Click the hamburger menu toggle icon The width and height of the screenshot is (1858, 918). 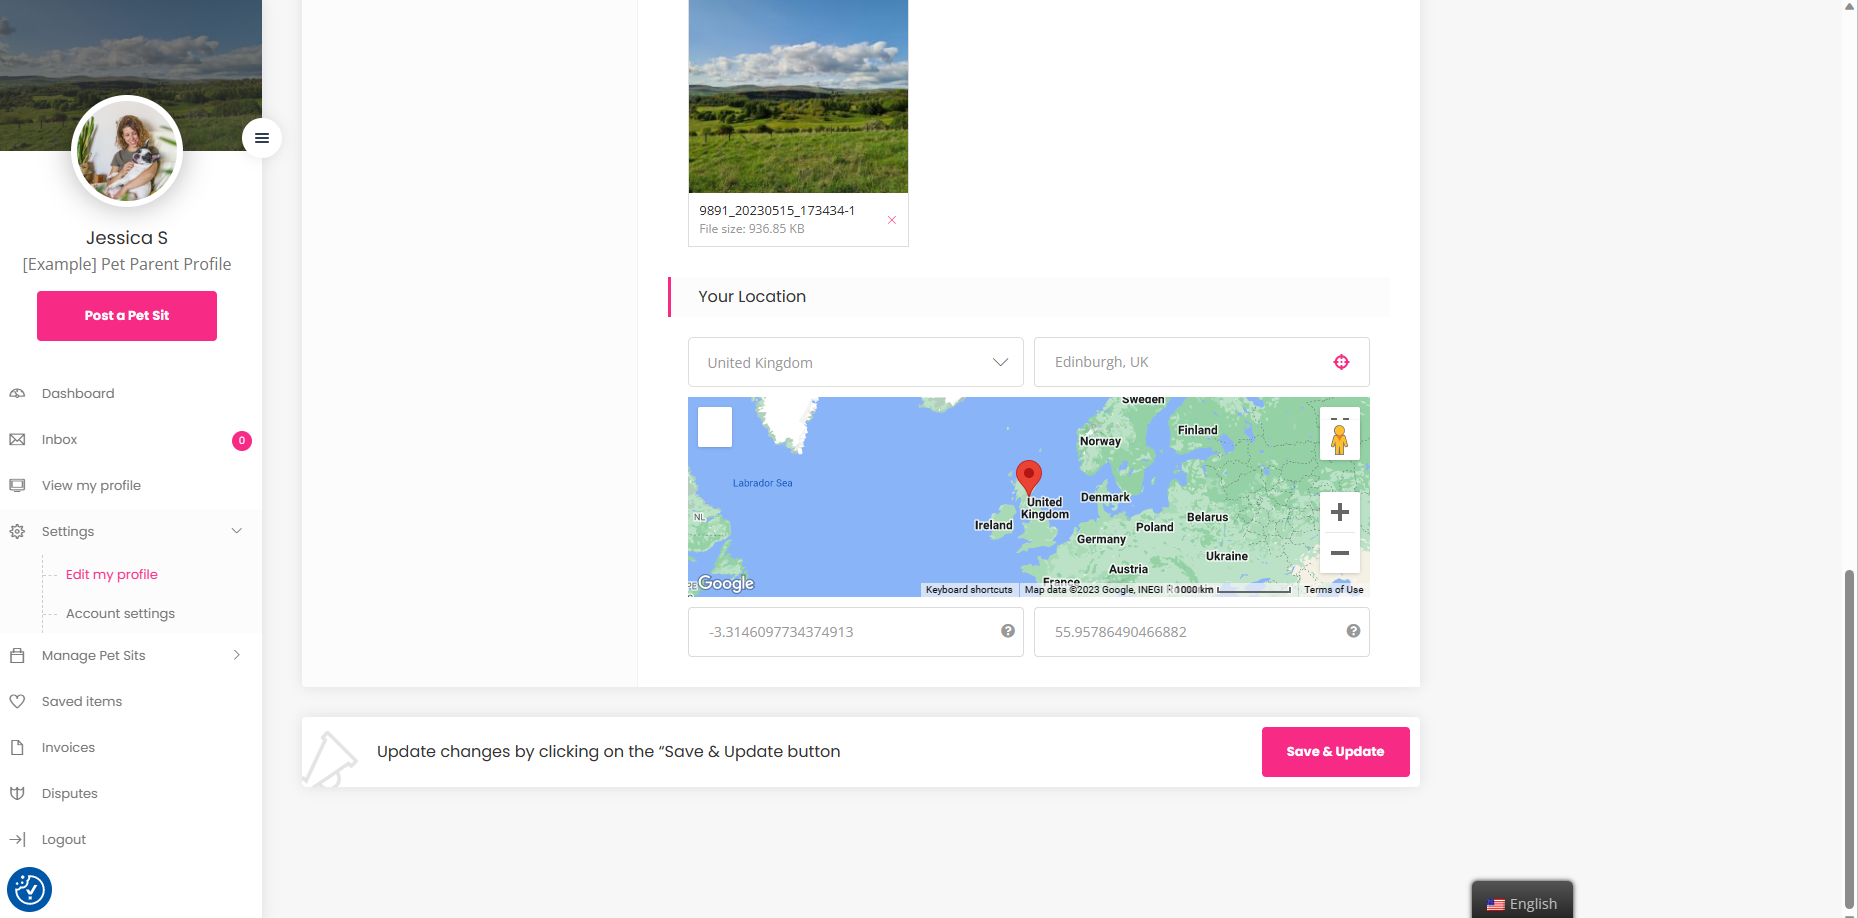pyautogui.click(x=262, y=138)
